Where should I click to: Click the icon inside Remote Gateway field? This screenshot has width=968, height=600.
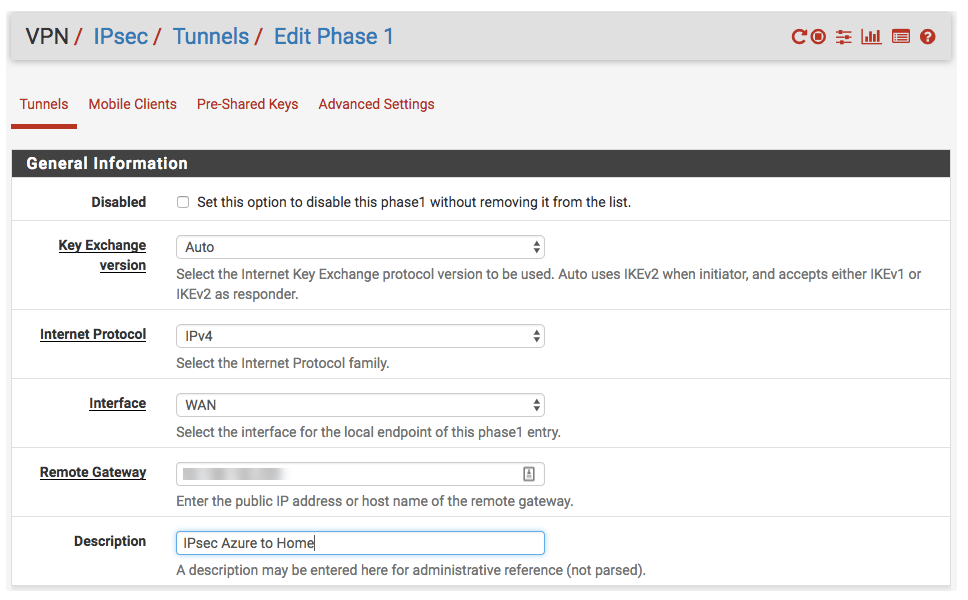point(529,474)
